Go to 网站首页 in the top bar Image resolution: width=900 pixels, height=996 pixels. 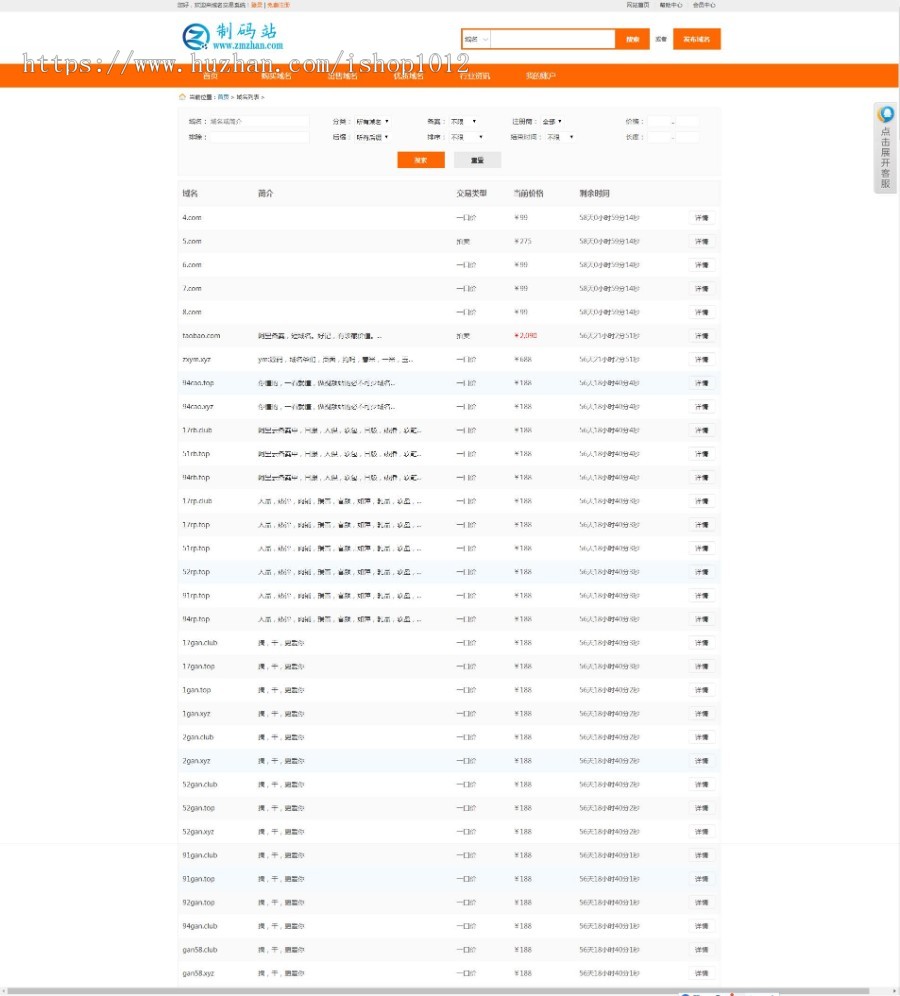tap(638, 4)
